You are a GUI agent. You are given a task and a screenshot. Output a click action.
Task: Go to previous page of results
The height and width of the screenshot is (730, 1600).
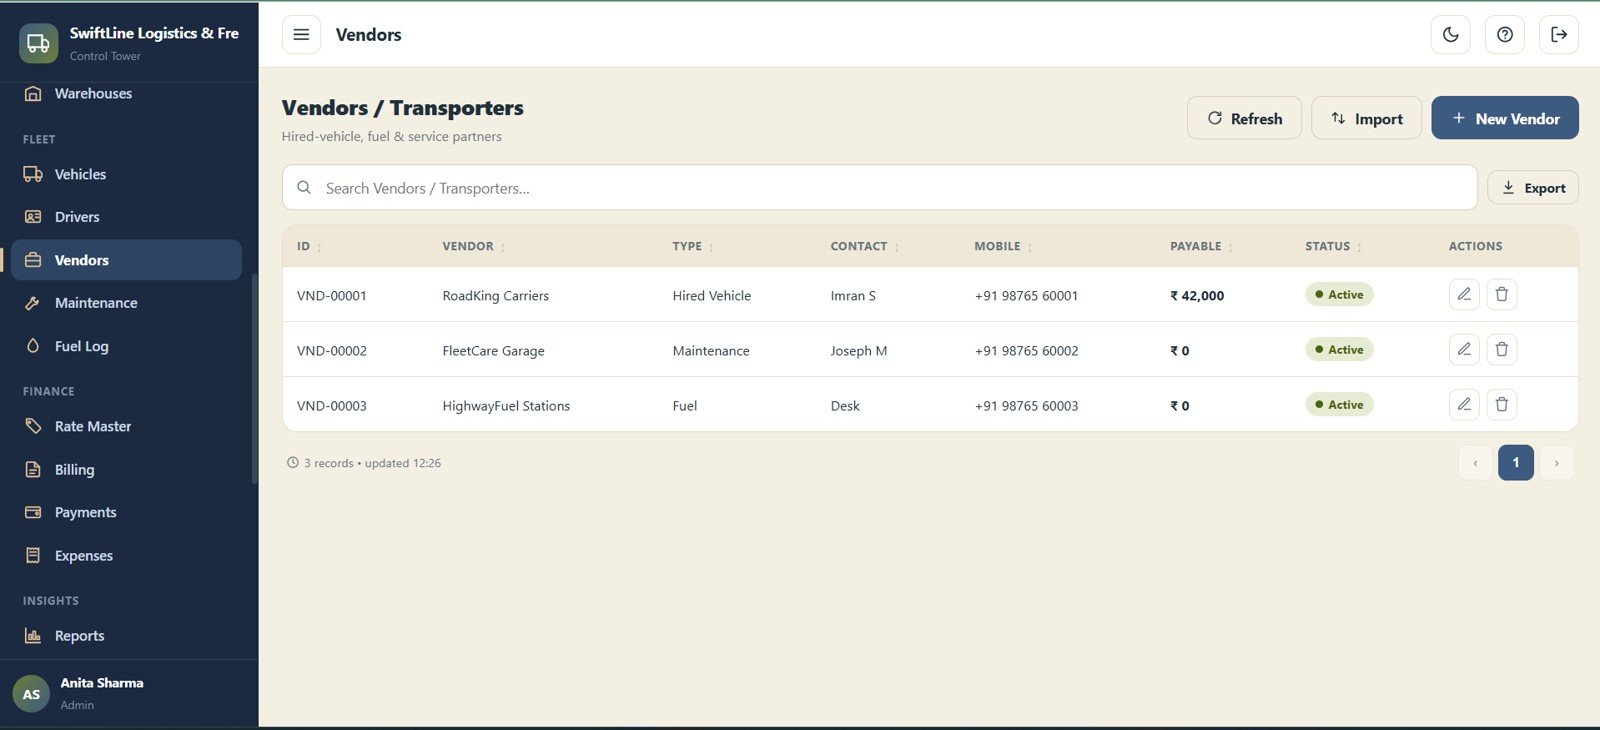(x=1475, y=463)
